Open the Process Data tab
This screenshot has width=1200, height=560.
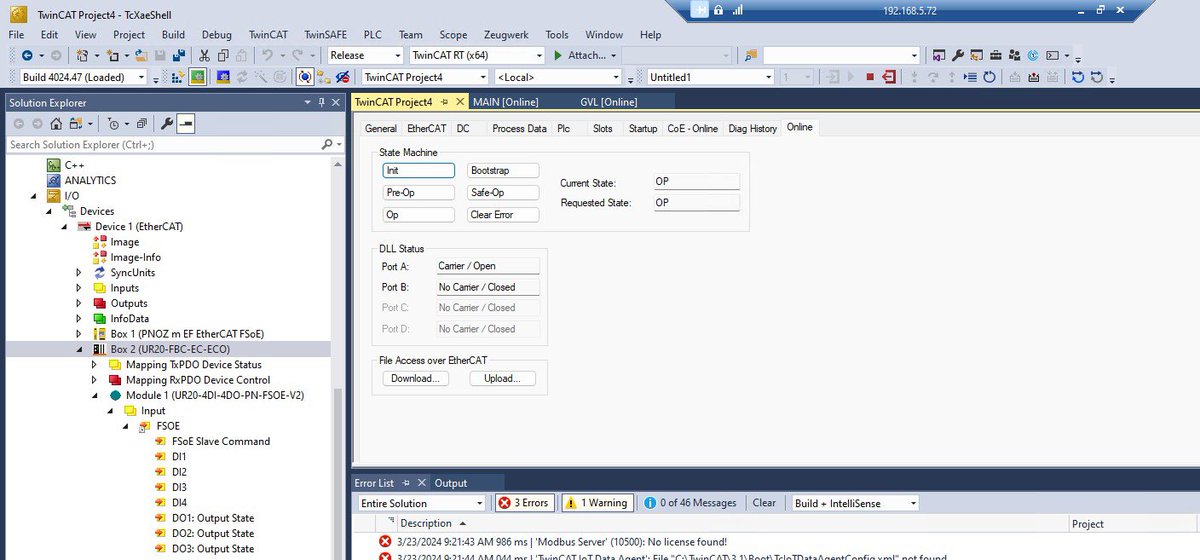(x=519, y=128)
